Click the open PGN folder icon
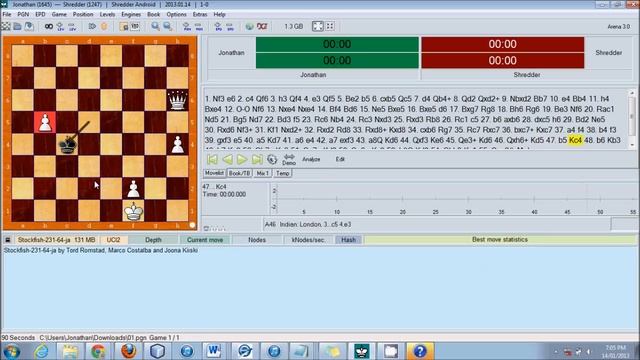 pyautogui.click(x=17, y=27)
